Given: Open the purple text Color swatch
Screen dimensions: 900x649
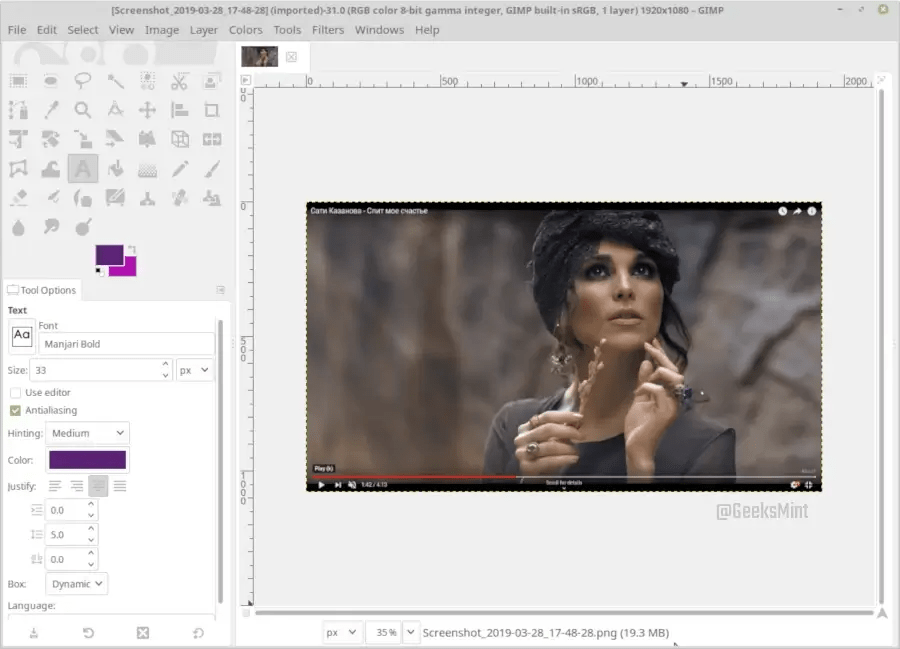Looking at the screenshot, I should (x=88, y=459).
